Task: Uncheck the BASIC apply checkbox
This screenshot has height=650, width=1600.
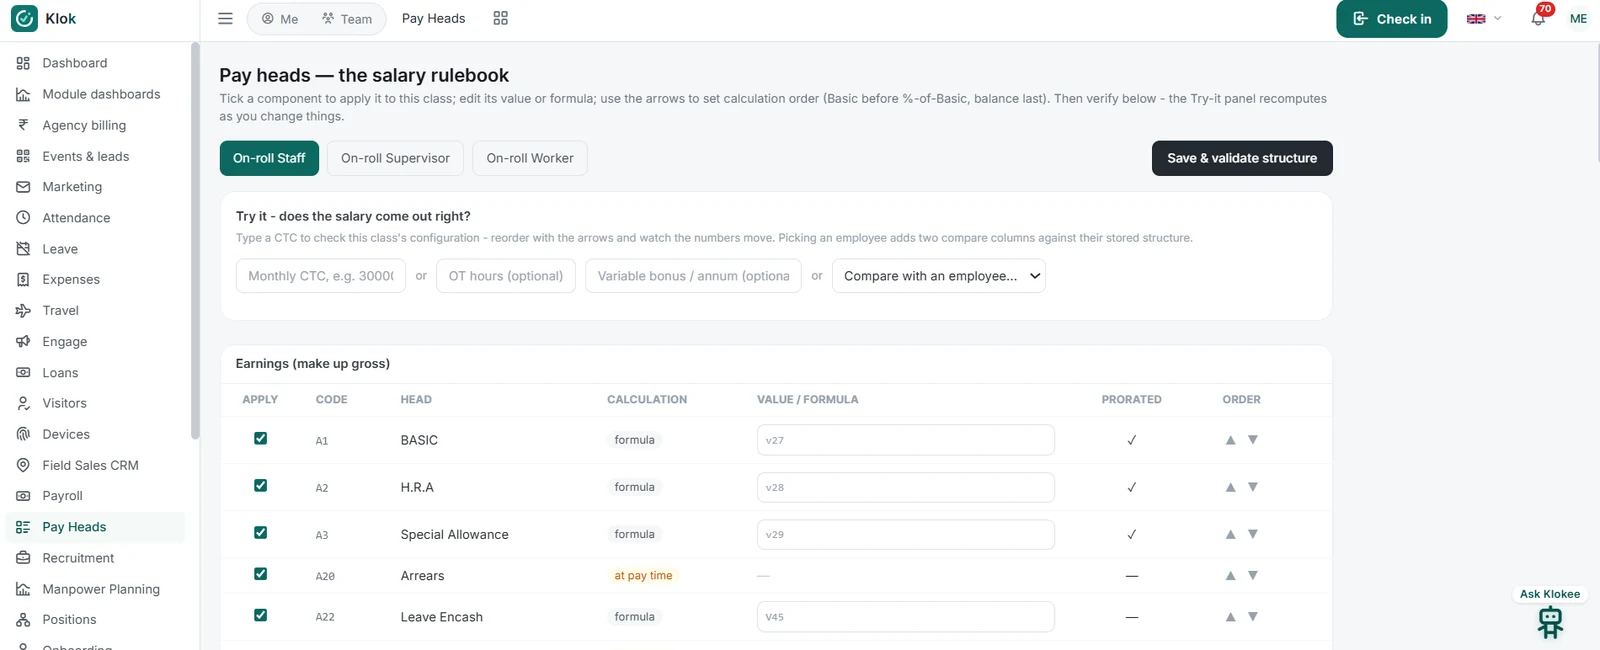Action: pyautogui.click(x=260, y=438)
